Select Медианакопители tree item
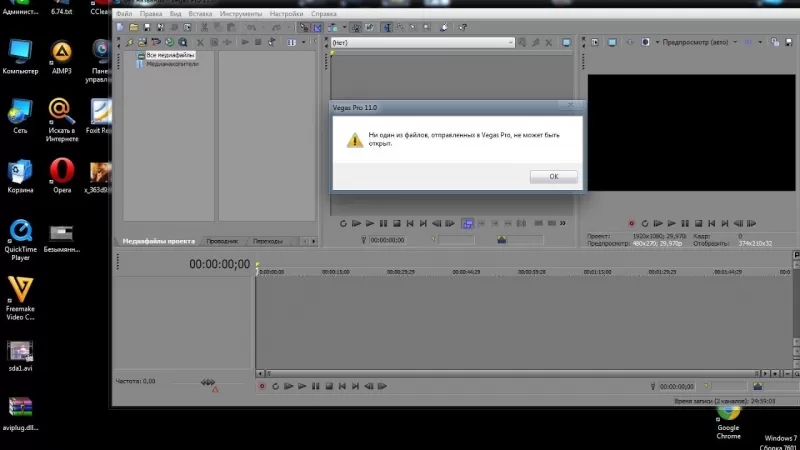 [x=172, y=64]
